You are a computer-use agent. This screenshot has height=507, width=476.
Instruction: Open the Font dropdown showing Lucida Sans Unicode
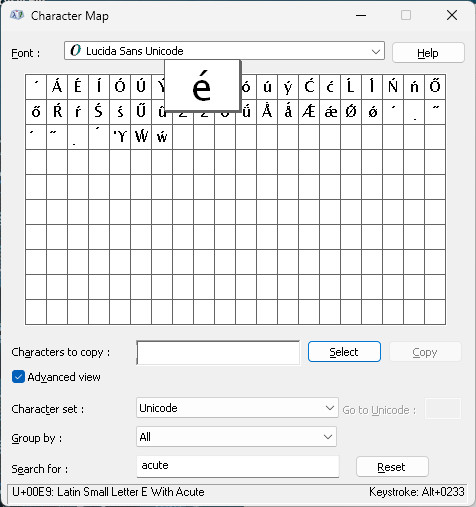point(224,51)
